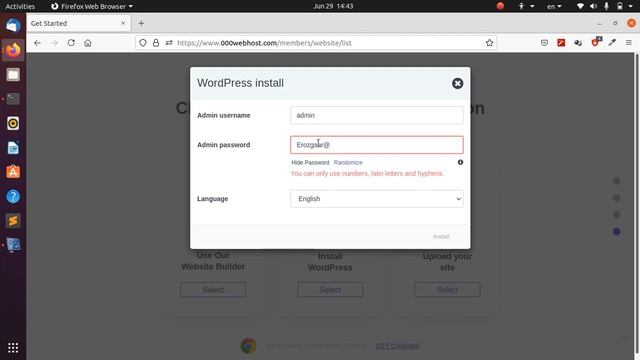Open the Pocket save icon
This screenshot has height=360, width=640.
pos(544,43)
